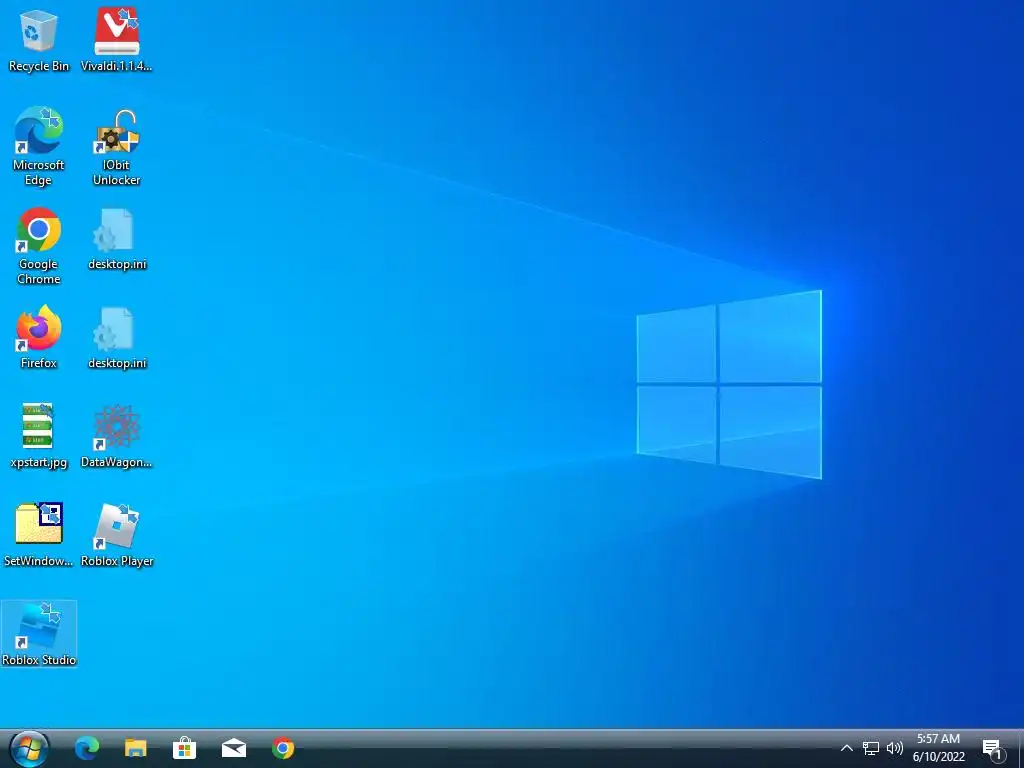Select the Google Chrome desktop shortcut
This screenshot has width=1024, height=768.
pos(39,246)
